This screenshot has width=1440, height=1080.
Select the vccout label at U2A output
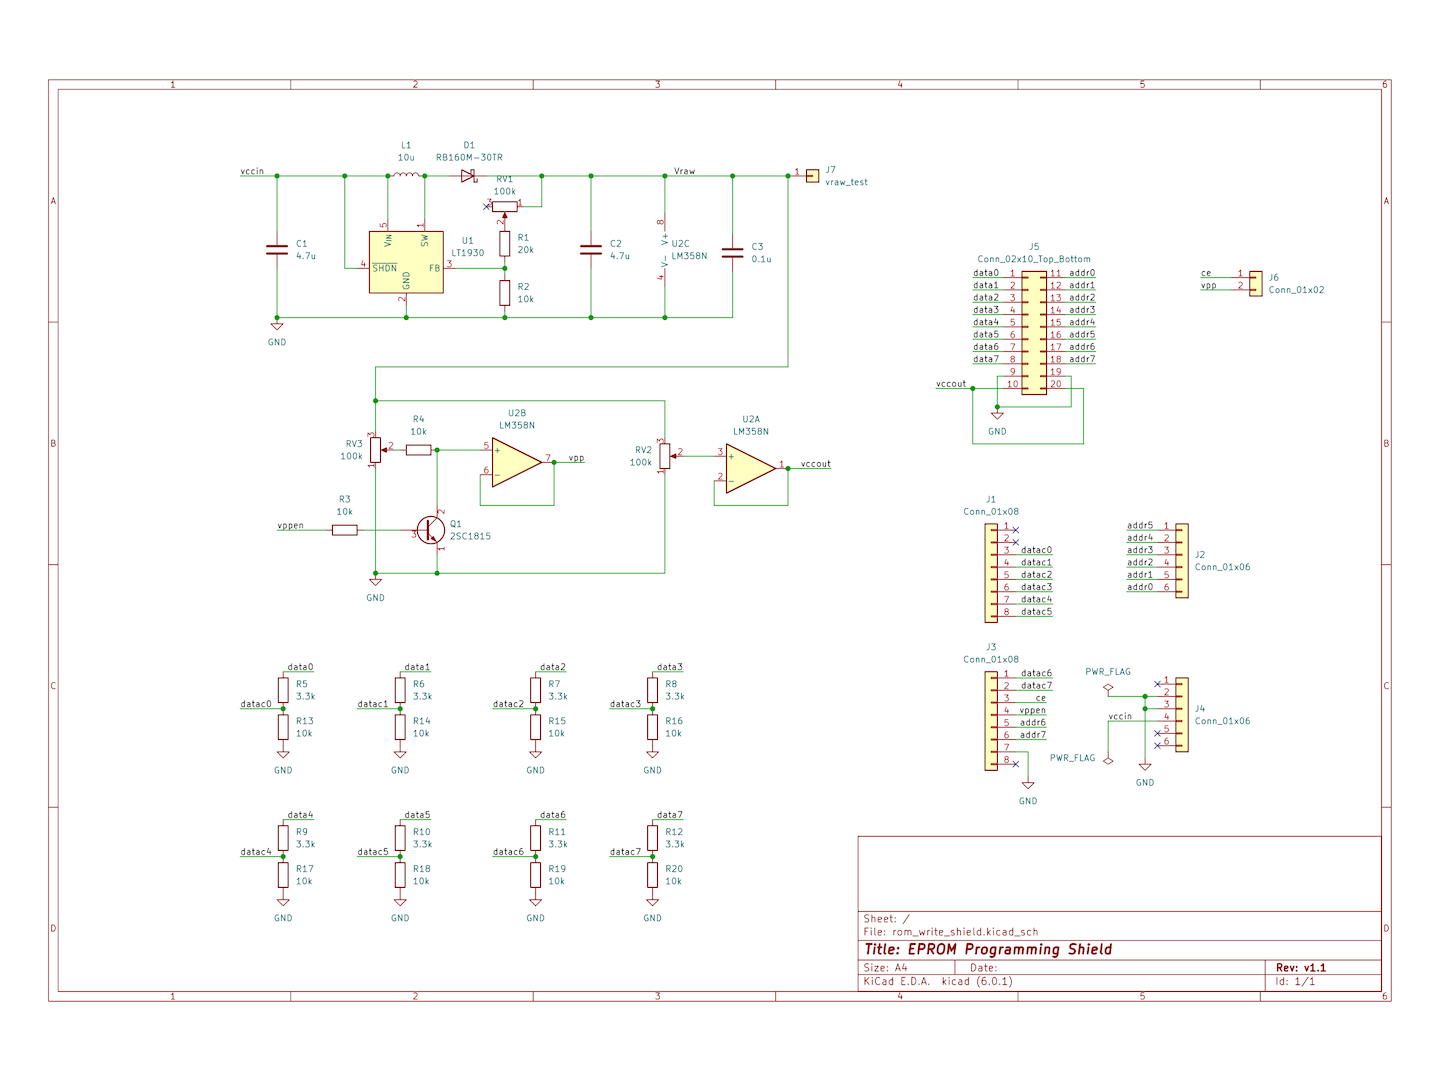pos(815,464)
